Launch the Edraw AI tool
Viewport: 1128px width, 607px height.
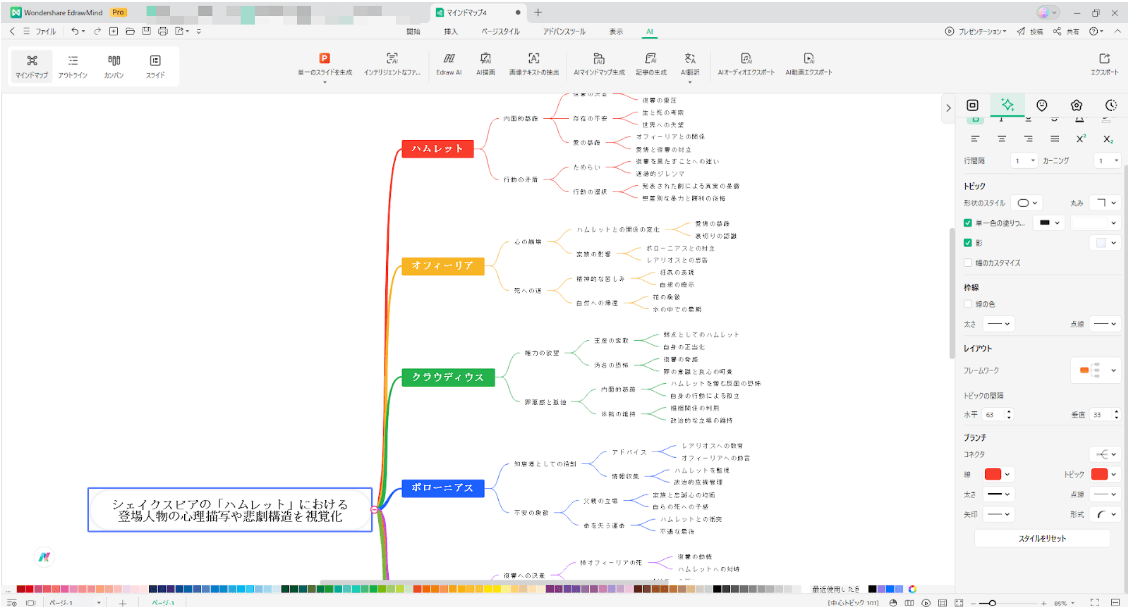click(449, 64)
